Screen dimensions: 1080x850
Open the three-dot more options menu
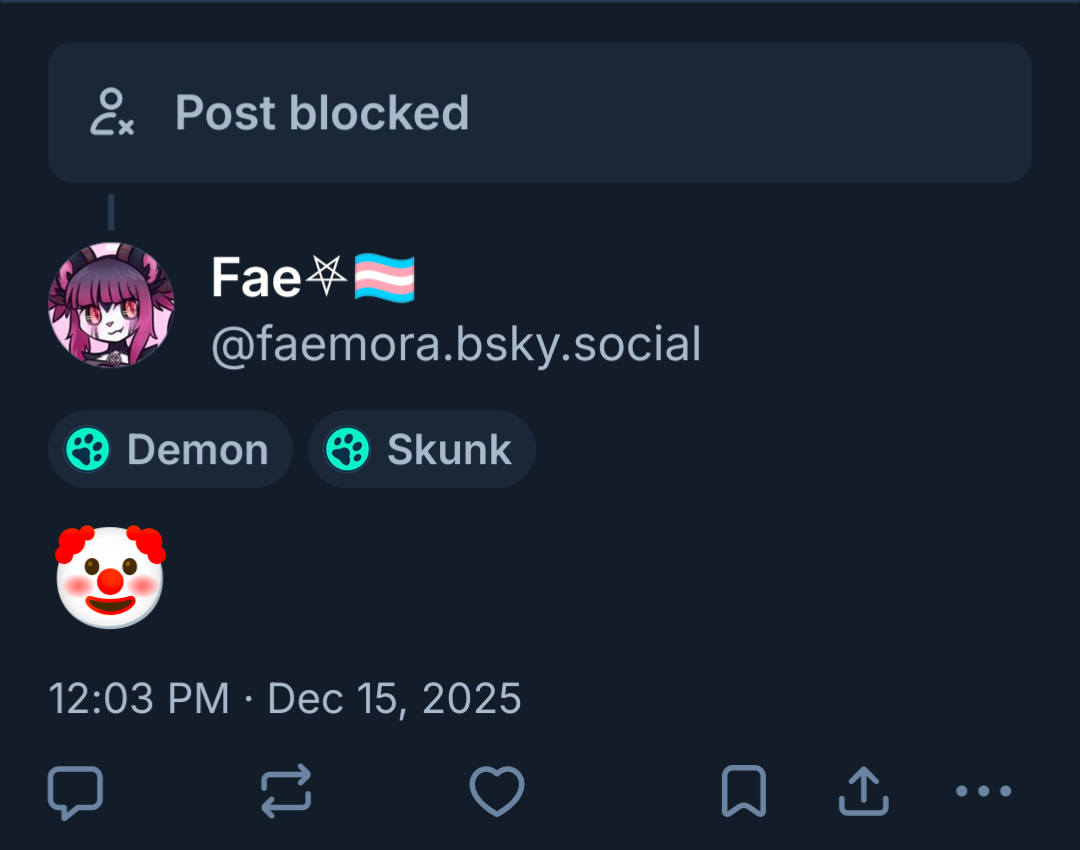pyautogui.click(x=983, y=792)
